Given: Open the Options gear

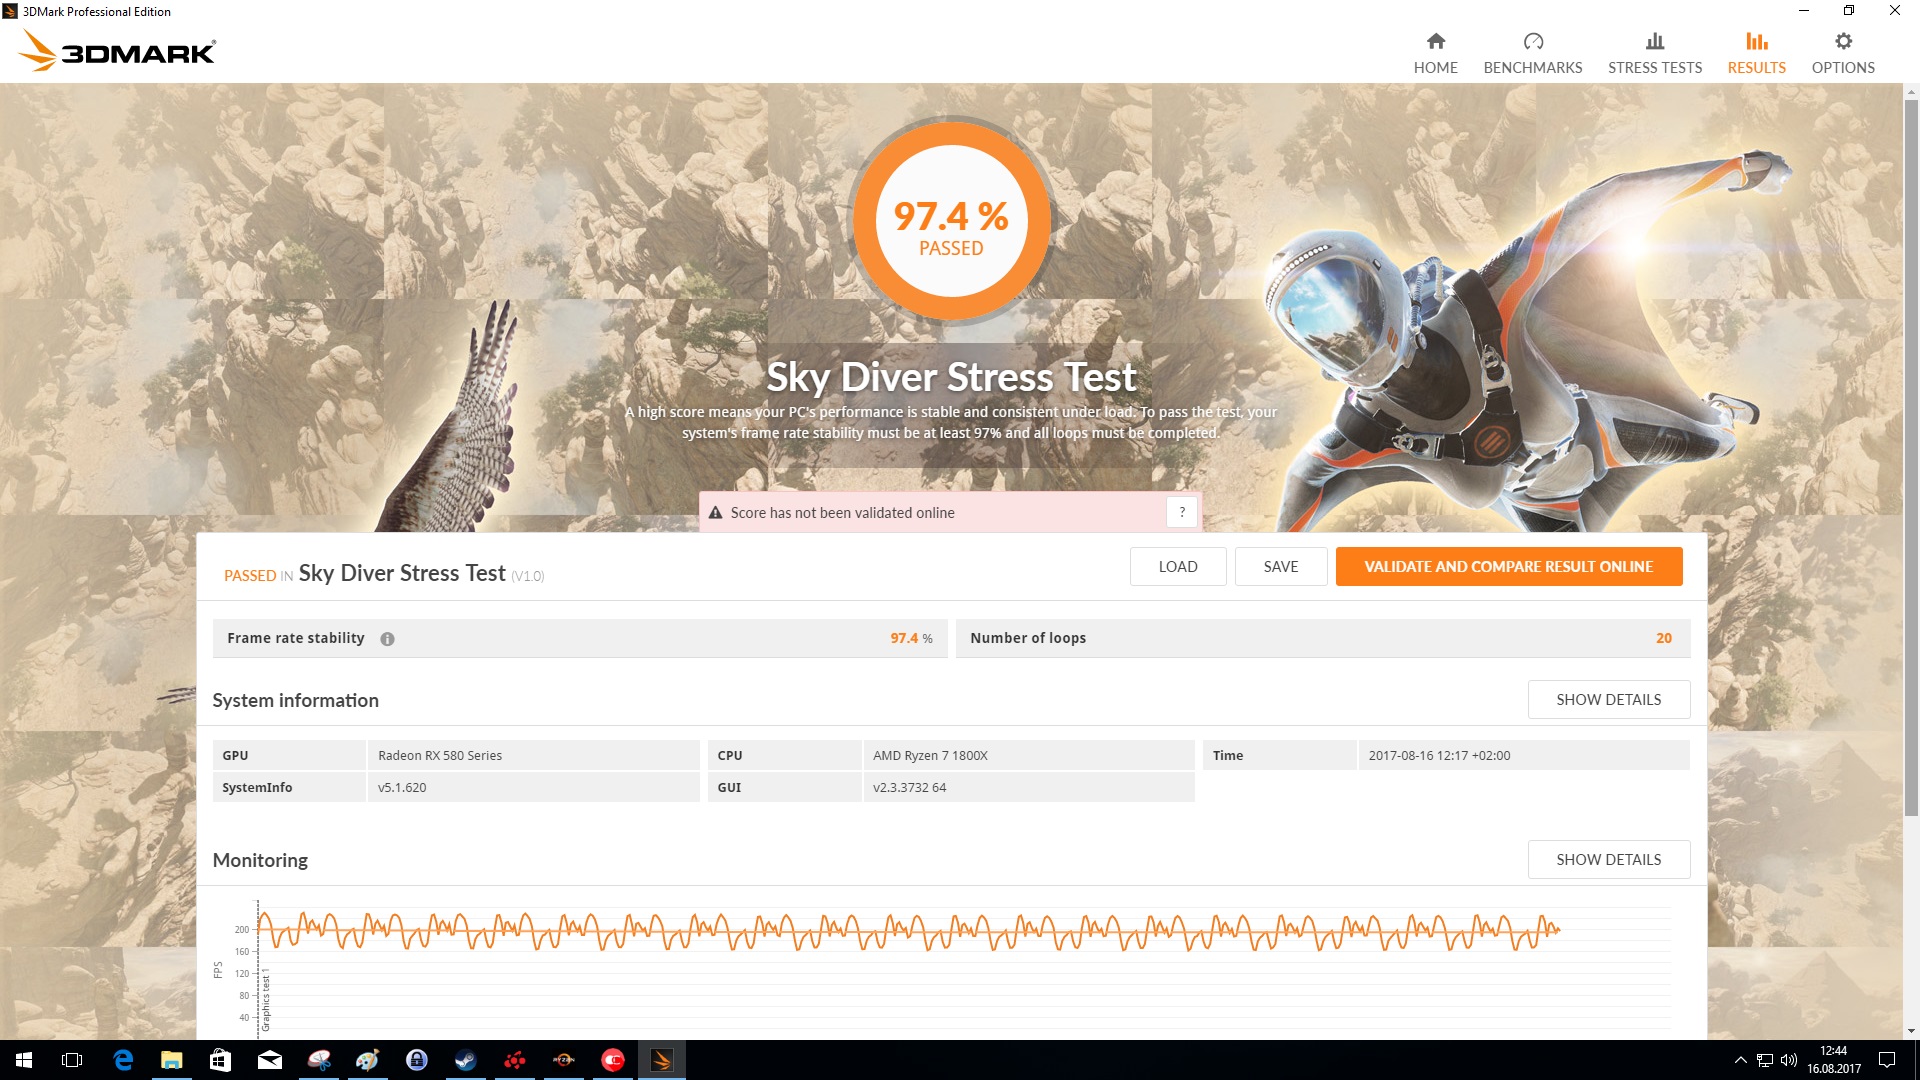Looking at the screenshot, I should tap(1842, 53).
